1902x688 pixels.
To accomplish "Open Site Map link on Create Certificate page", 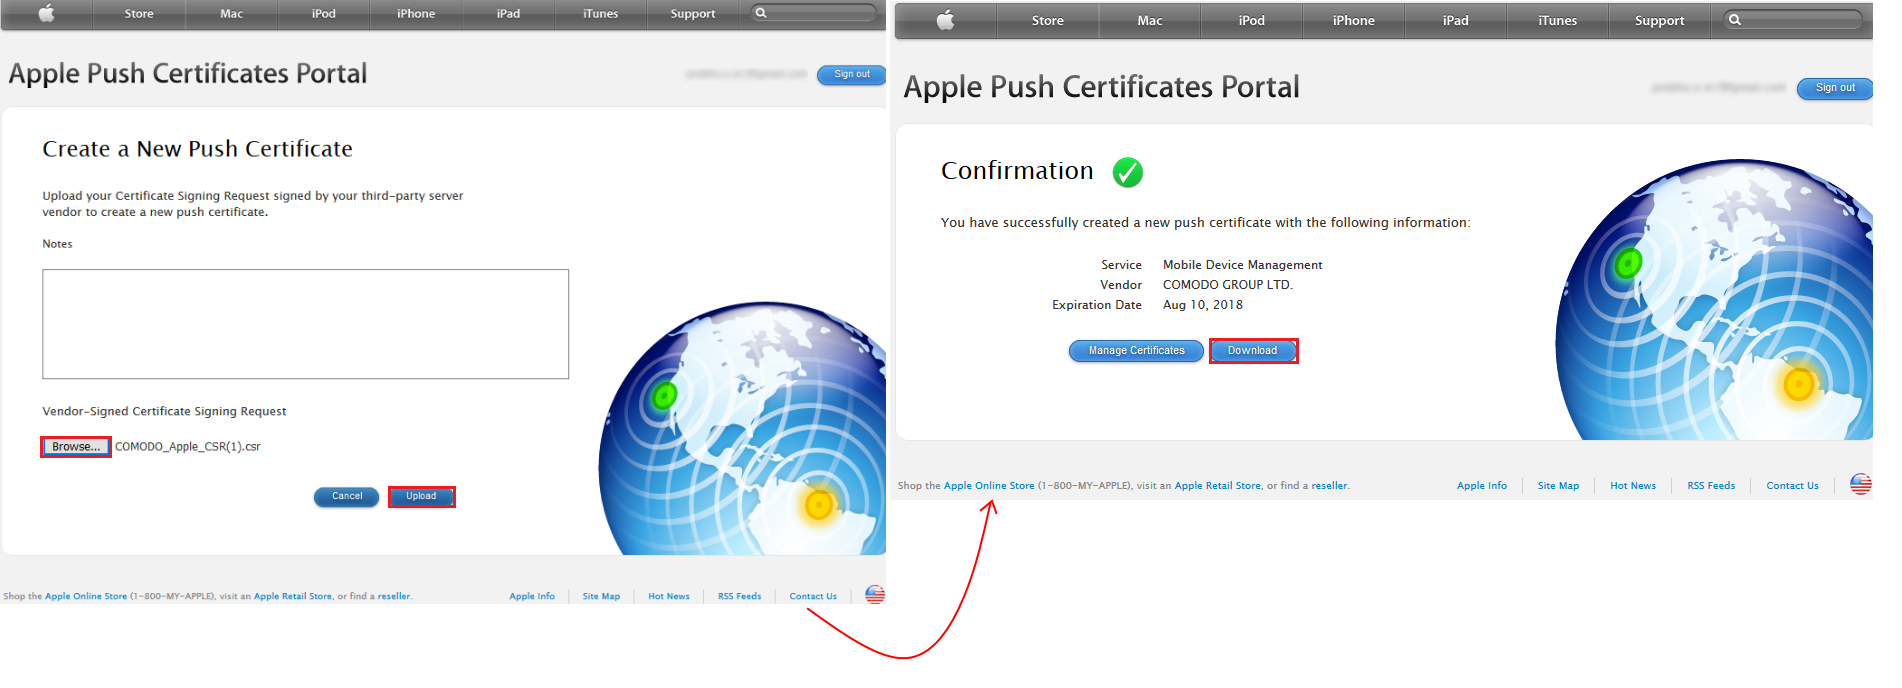I will (601, 597).
